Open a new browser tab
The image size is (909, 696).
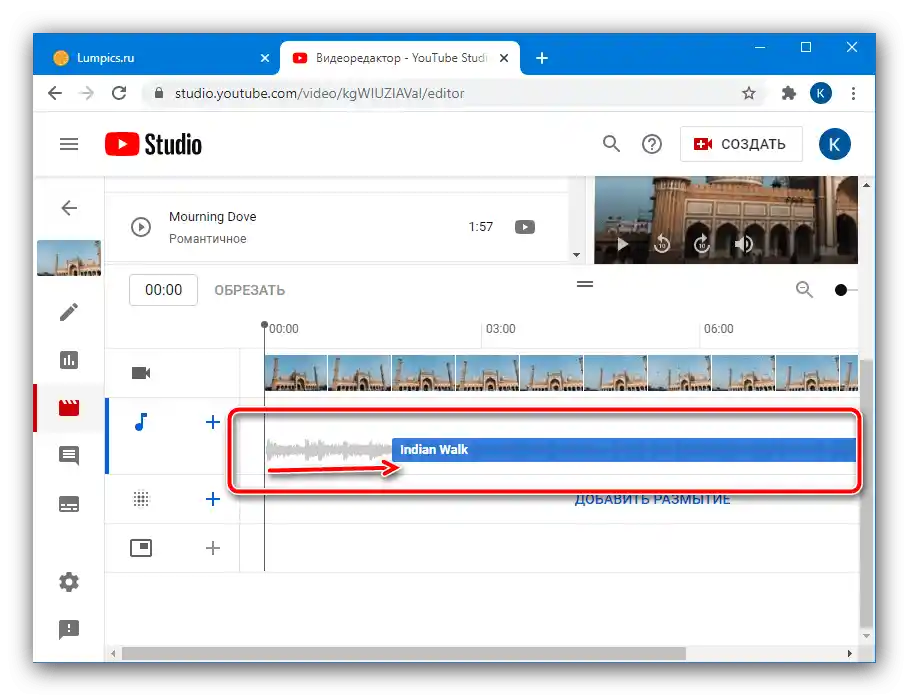[541, 58]
